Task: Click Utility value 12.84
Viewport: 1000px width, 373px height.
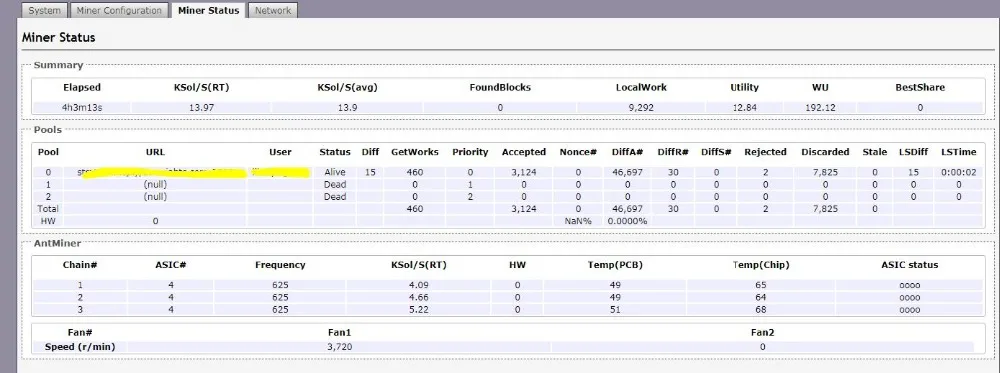Action: coord(744,108)
